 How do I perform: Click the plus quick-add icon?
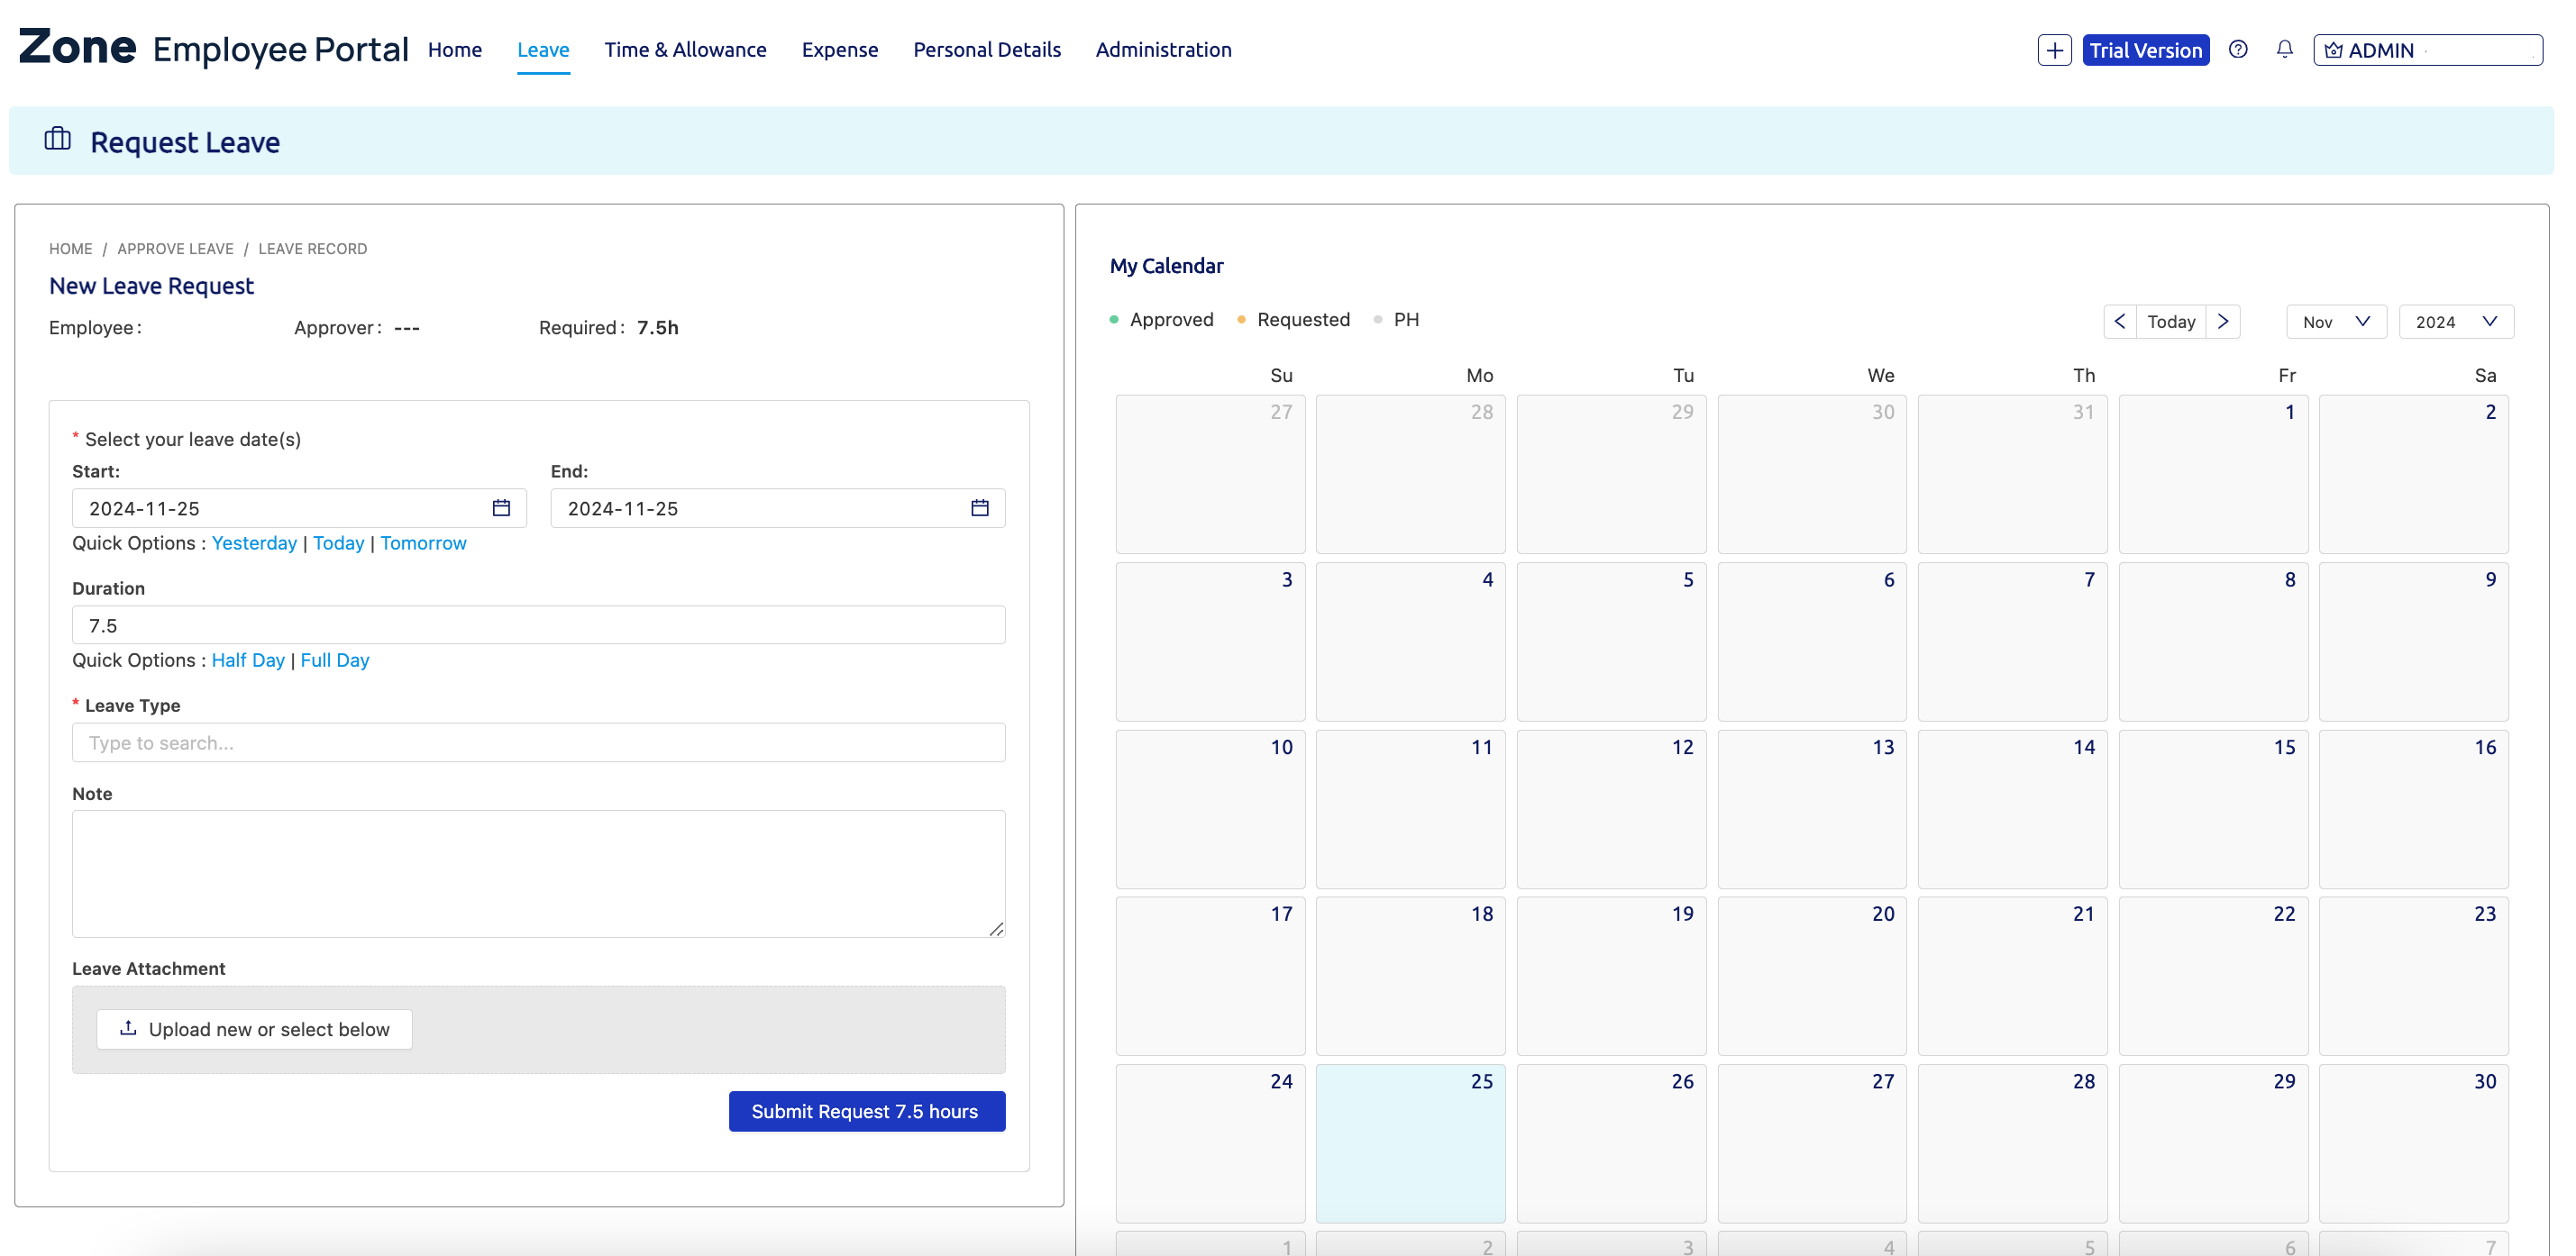click(x=2054, y=50)
